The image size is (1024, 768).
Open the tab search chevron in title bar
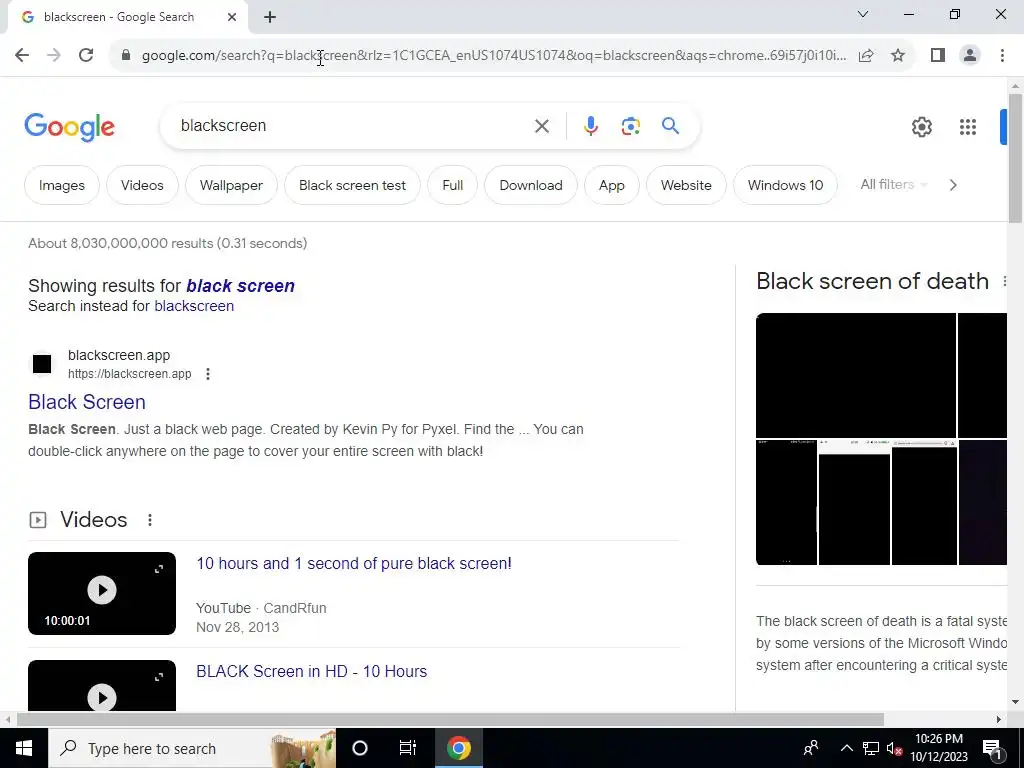tap(863, 14)
